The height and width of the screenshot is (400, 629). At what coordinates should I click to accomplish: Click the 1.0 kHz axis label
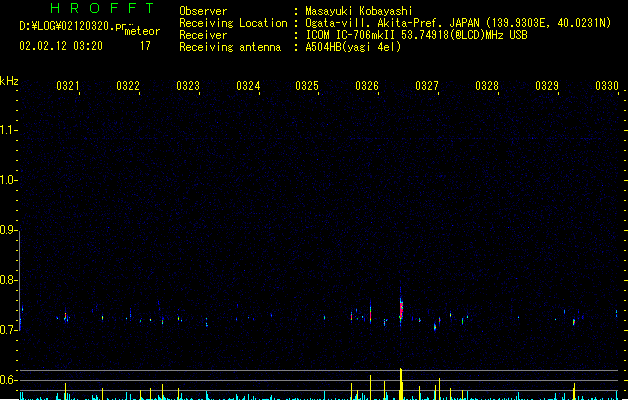click(x=8, y=180)
